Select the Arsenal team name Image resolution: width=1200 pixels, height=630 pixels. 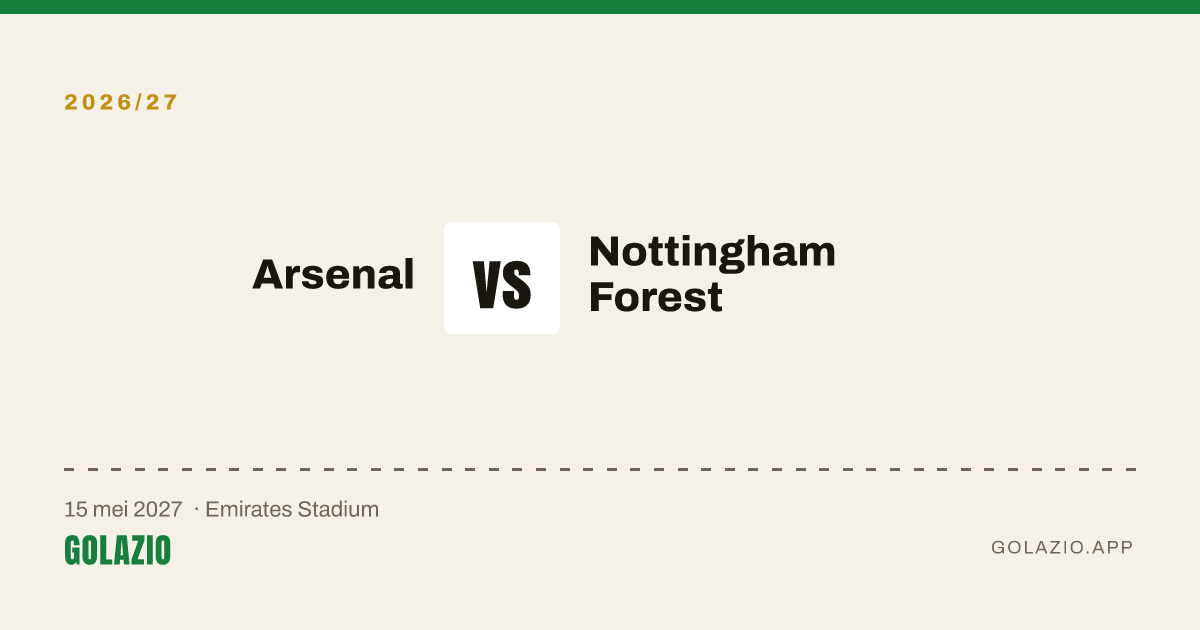point(333,274)
